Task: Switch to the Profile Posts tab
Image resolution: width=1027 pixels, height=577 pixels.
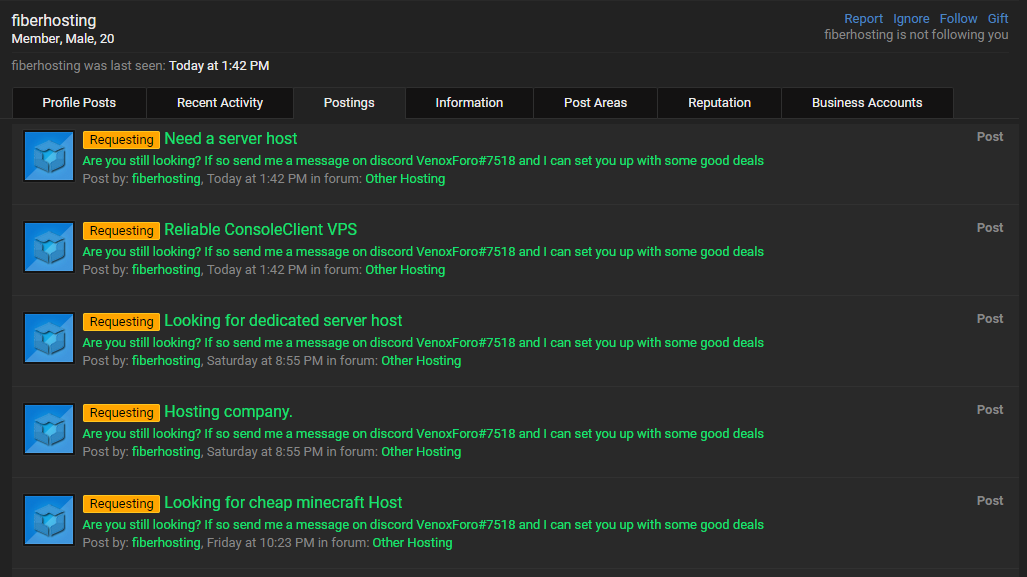Action: [x=79, y=103]
